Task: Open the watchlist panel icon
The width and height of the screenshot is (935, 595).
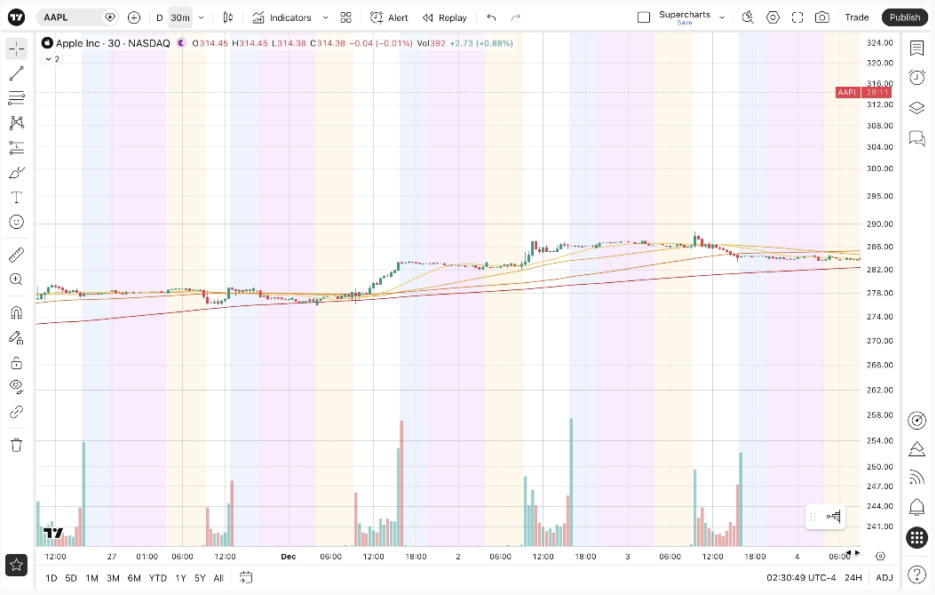Action: pyautogui.click(x=917, y=48)
